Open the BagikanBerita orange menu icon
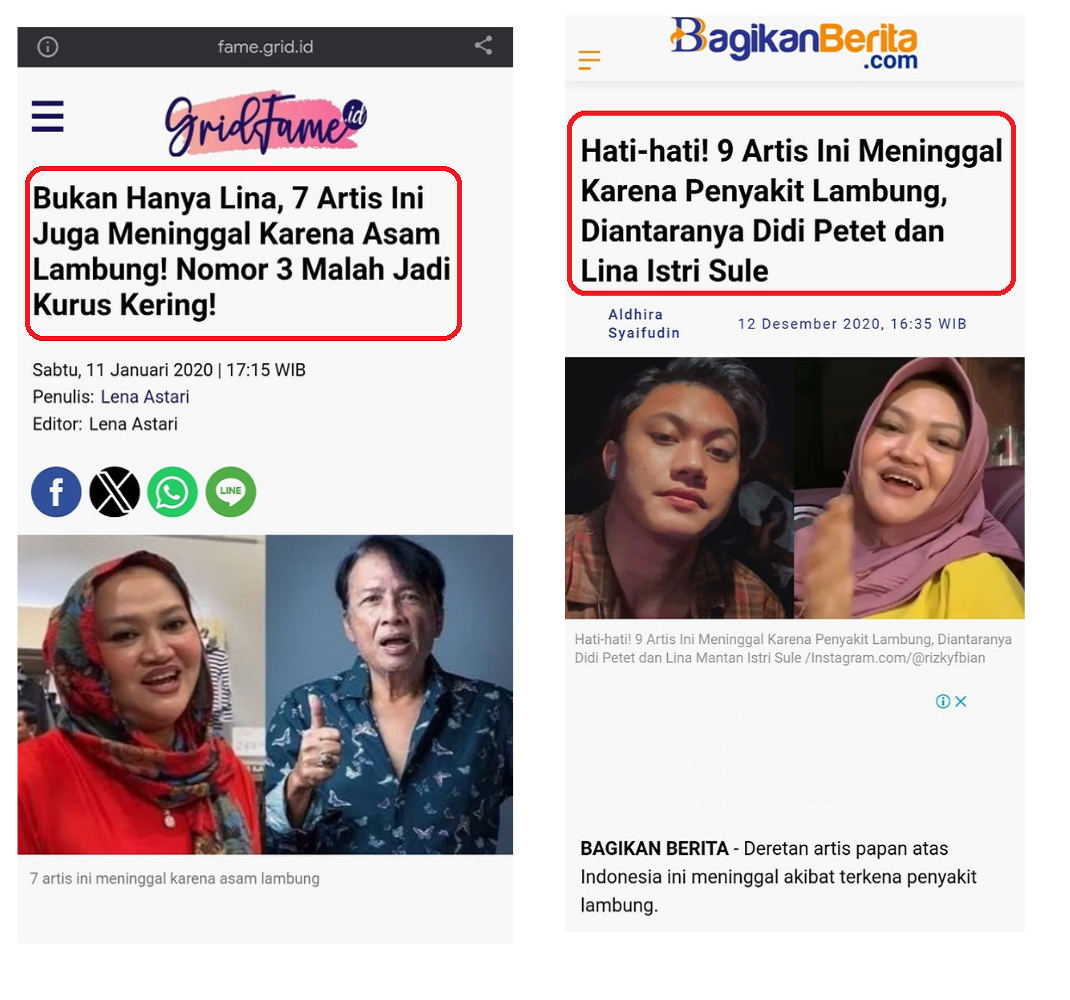The height and width of the screenshot is (1000, 1070). tap(589, 60)
